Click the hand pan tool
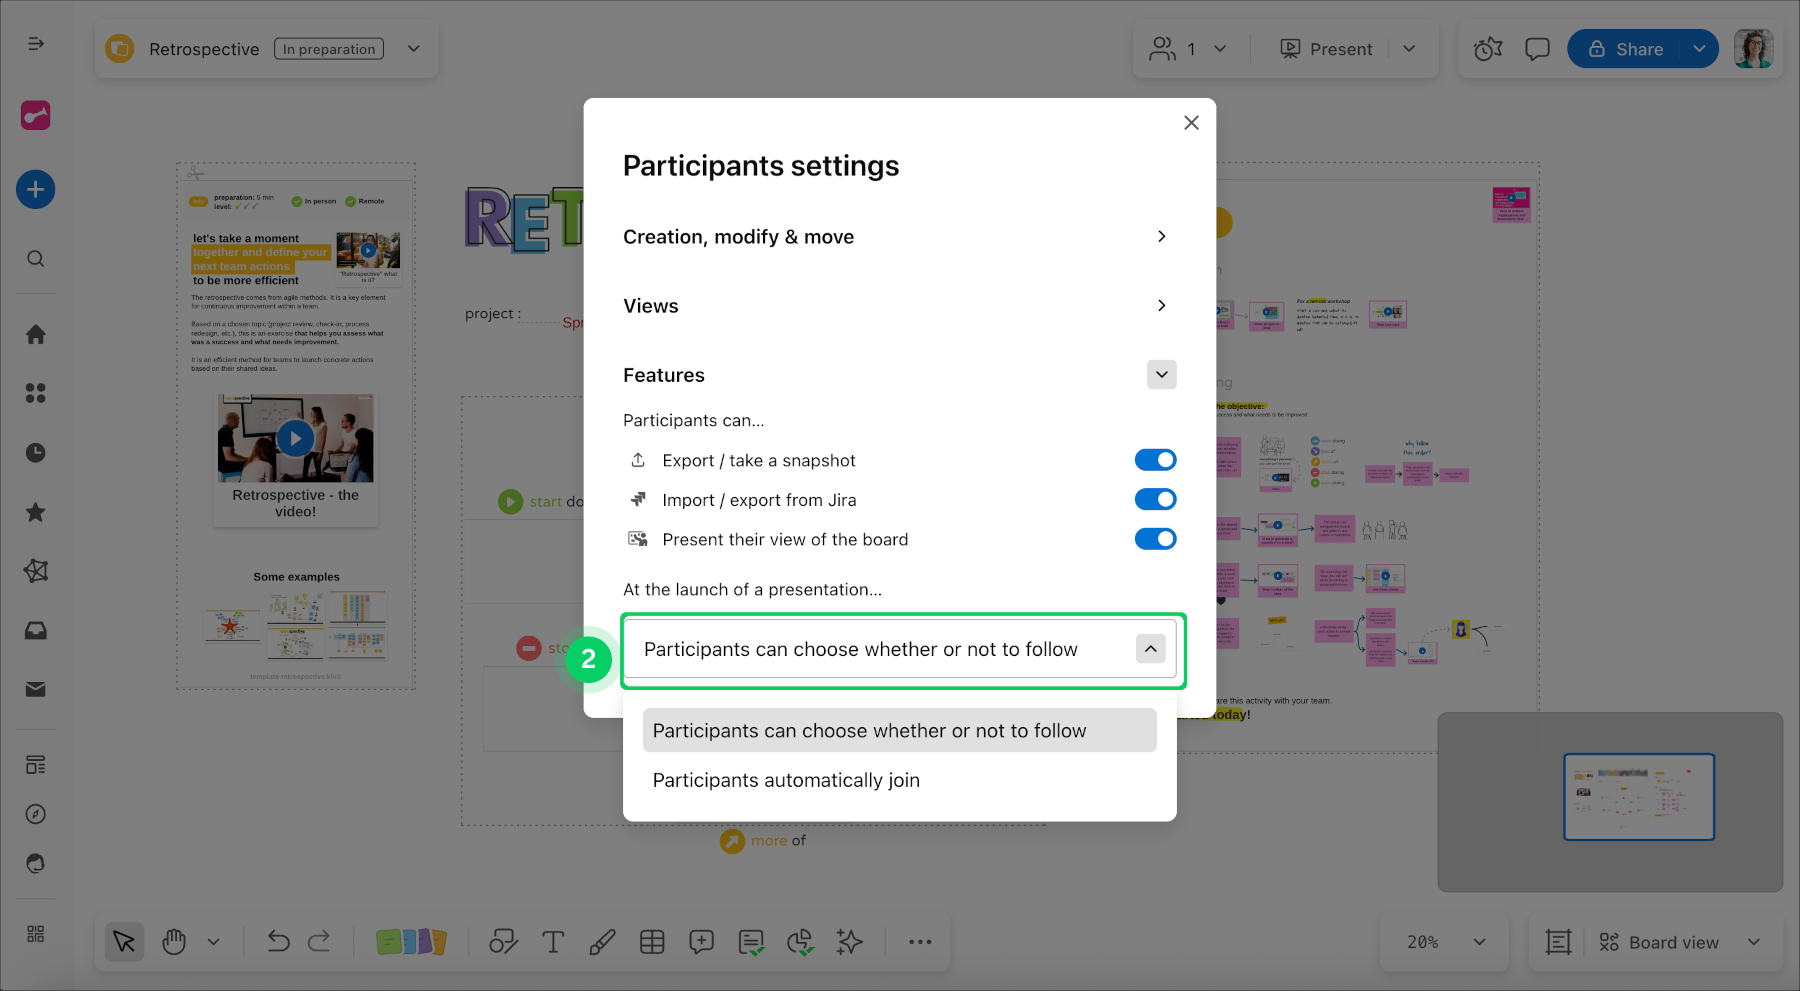The height and width of the screenshot is (991, 1800). pyautogui.click(x=174, y=942)
